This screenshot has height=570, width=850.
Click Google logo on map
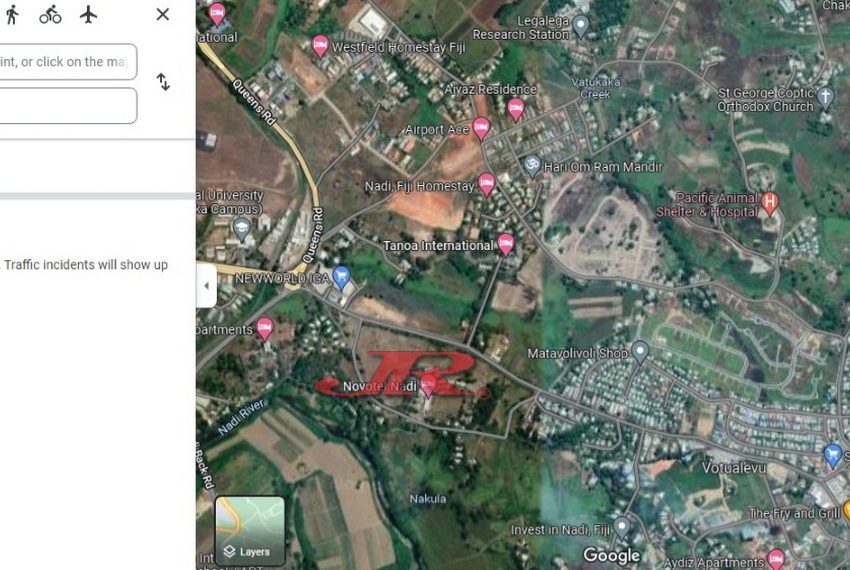point(611,555)
